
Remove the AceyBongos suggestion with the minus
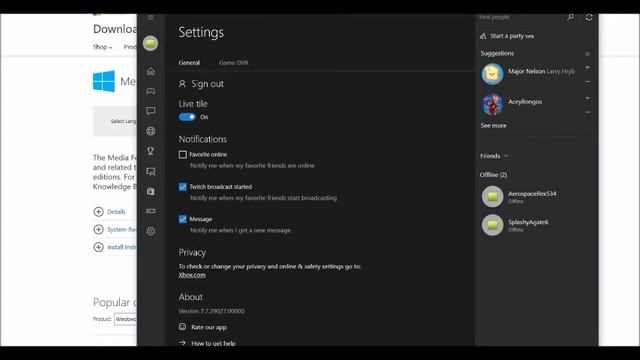(587, 112)
